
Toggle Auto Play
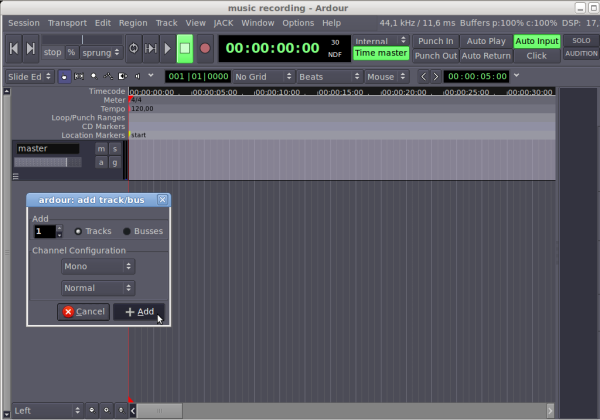[486, 41]
